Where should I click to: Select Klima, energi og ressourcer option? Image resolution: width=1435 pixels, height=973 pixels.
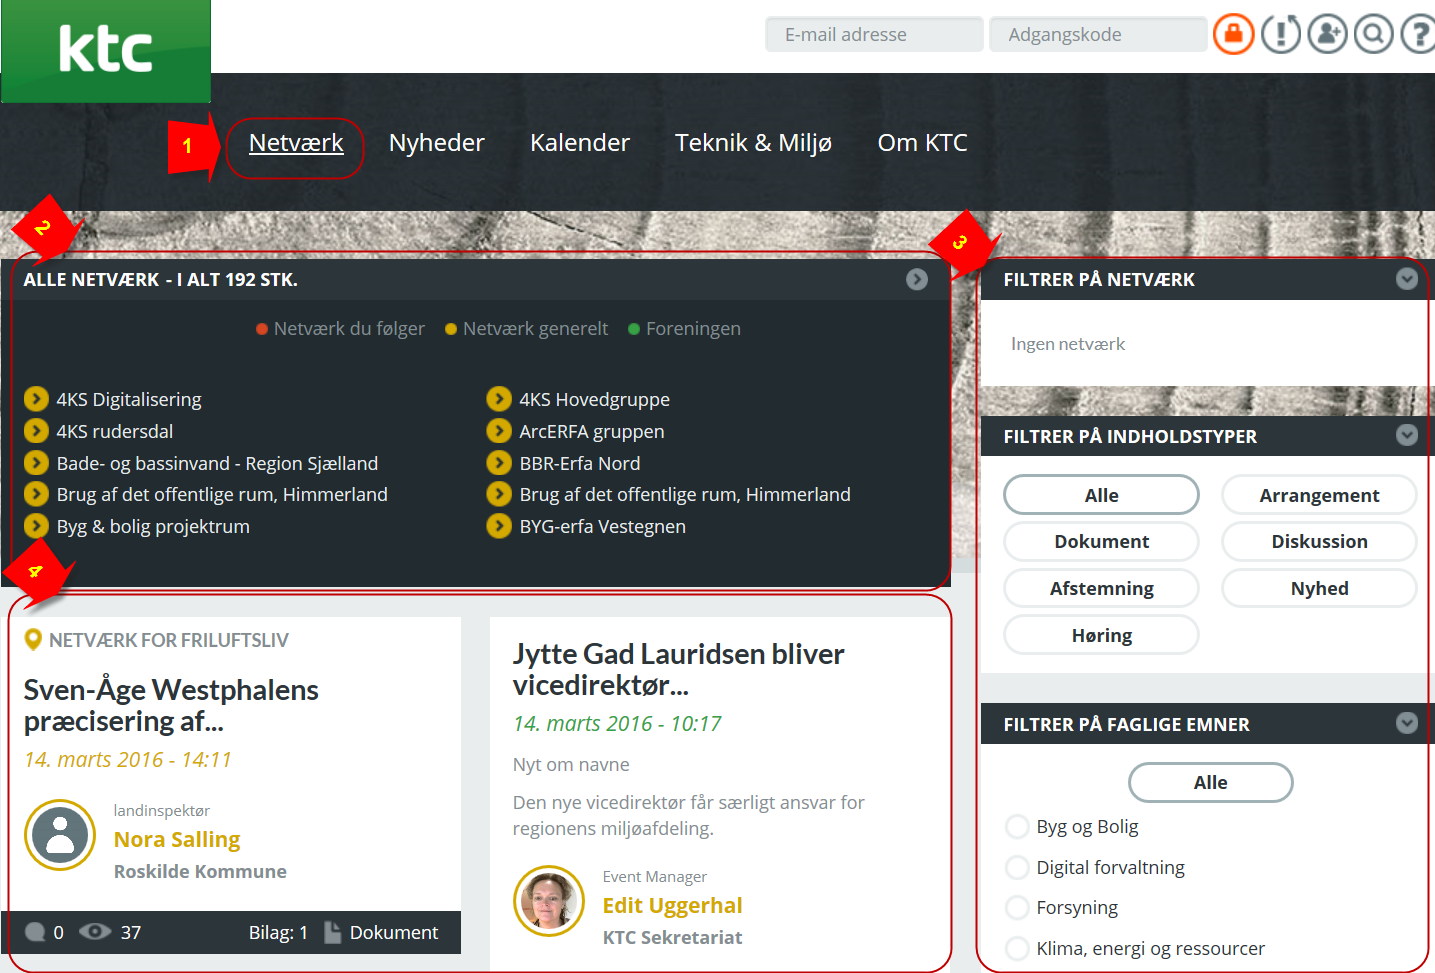[1017, 948]
